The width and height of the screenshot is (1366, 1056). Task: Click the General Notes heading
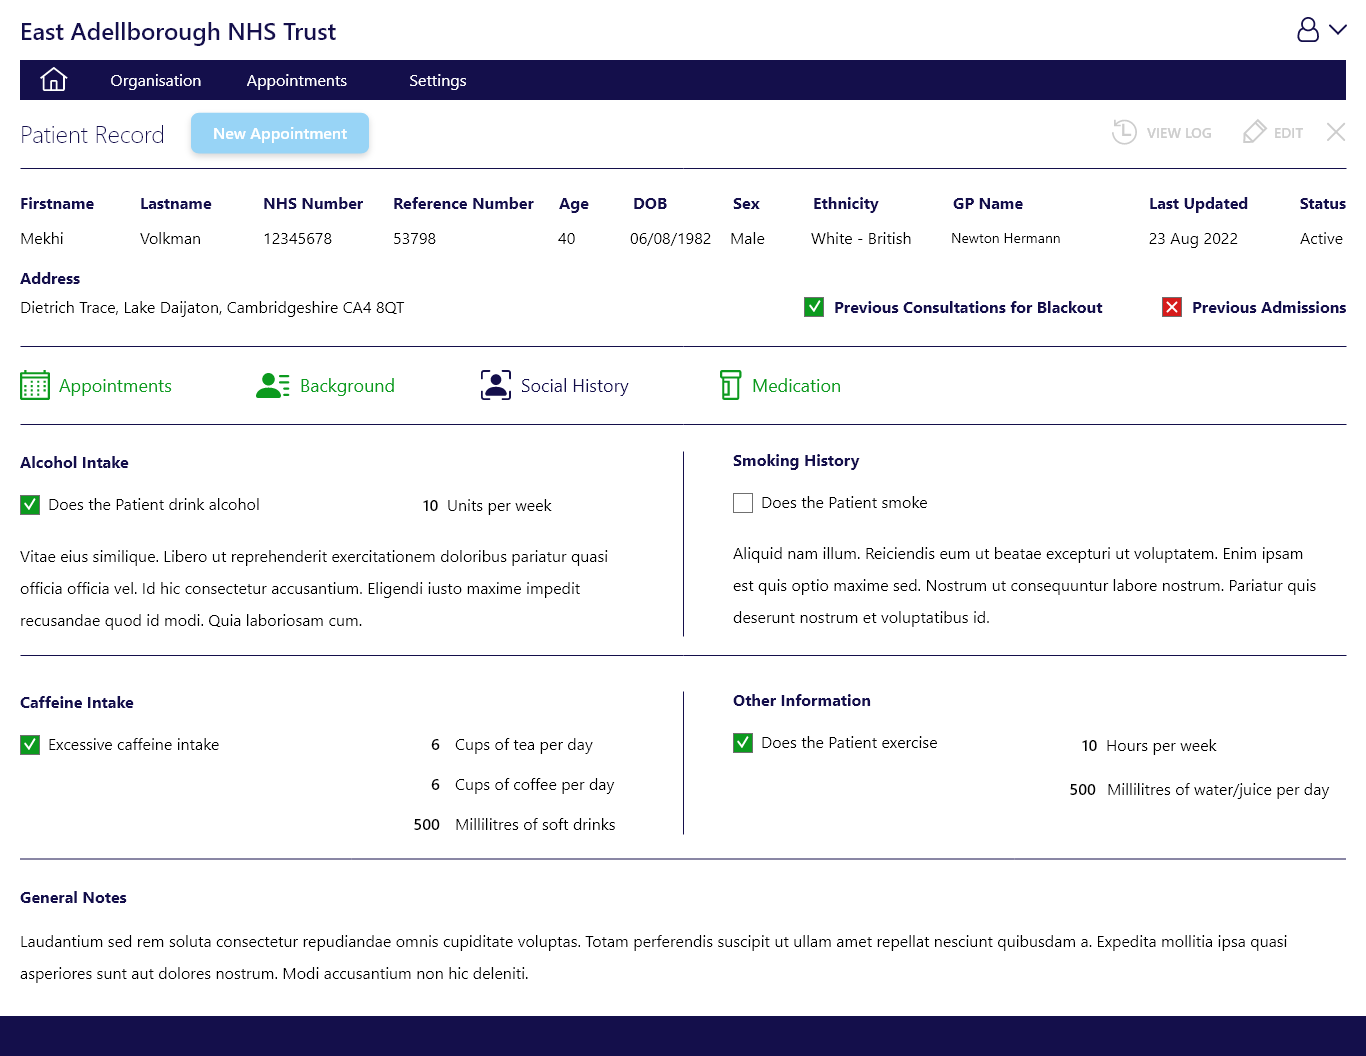[x=73, y=898]
